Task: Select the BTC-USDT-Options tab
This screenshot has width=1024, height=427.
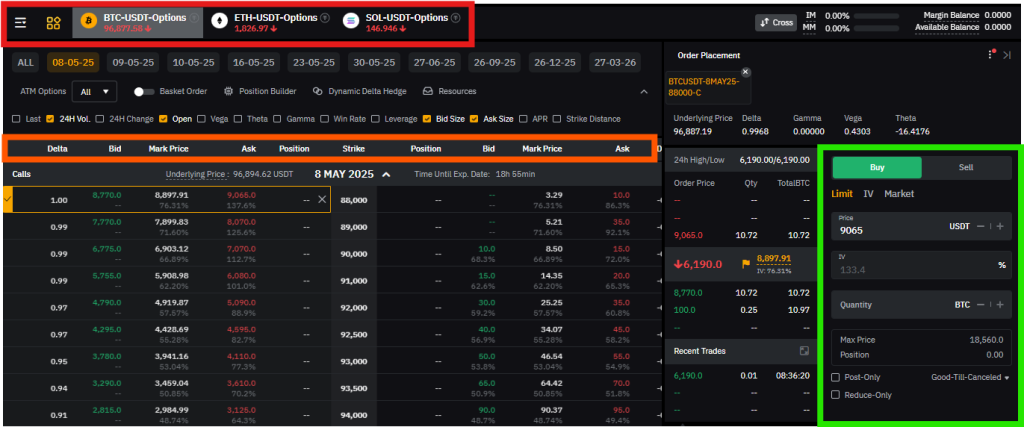Action: pos(138,23)
